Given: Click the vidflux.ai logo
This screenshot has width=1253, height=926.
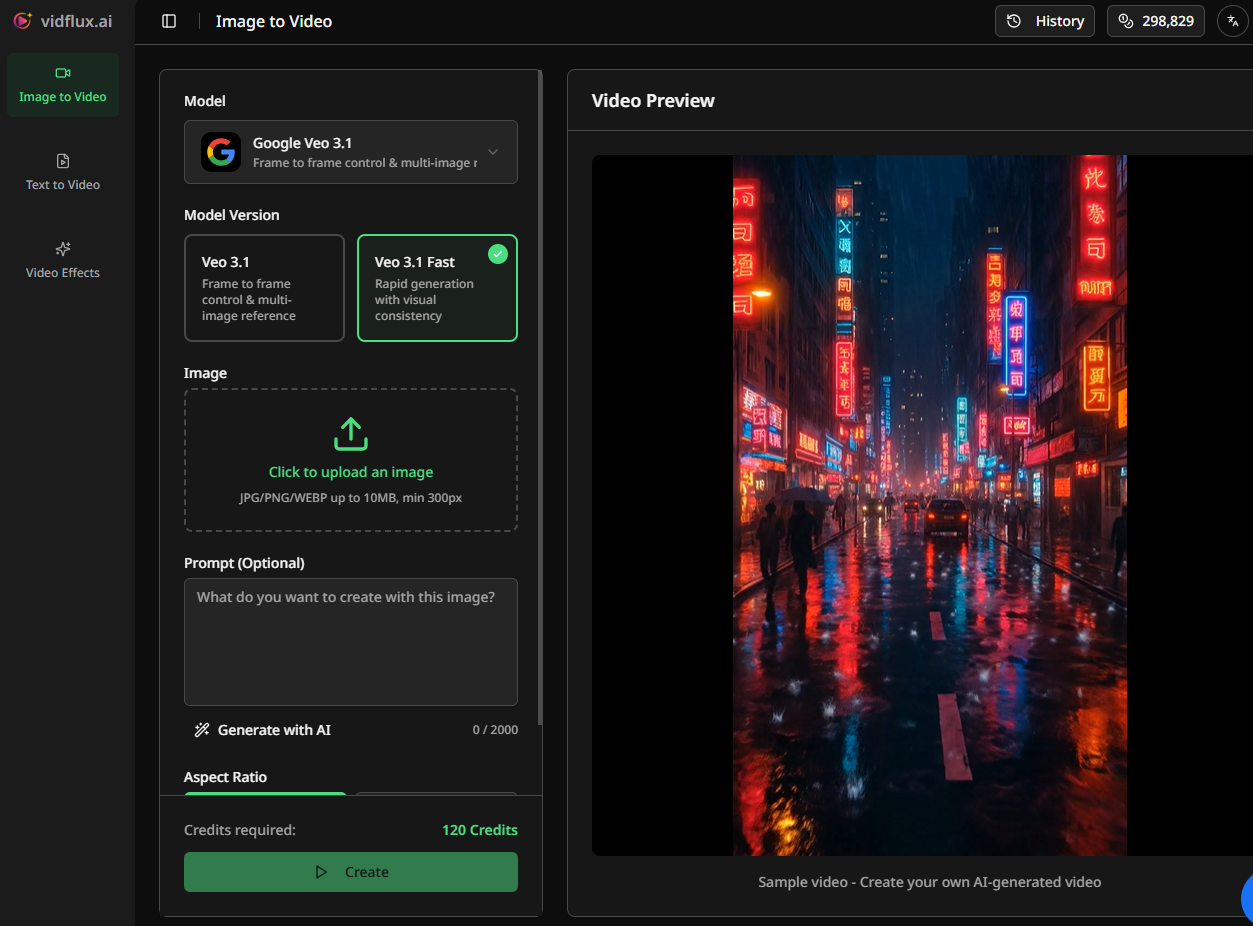Looking at the screenshot, I should coord(60,21).
